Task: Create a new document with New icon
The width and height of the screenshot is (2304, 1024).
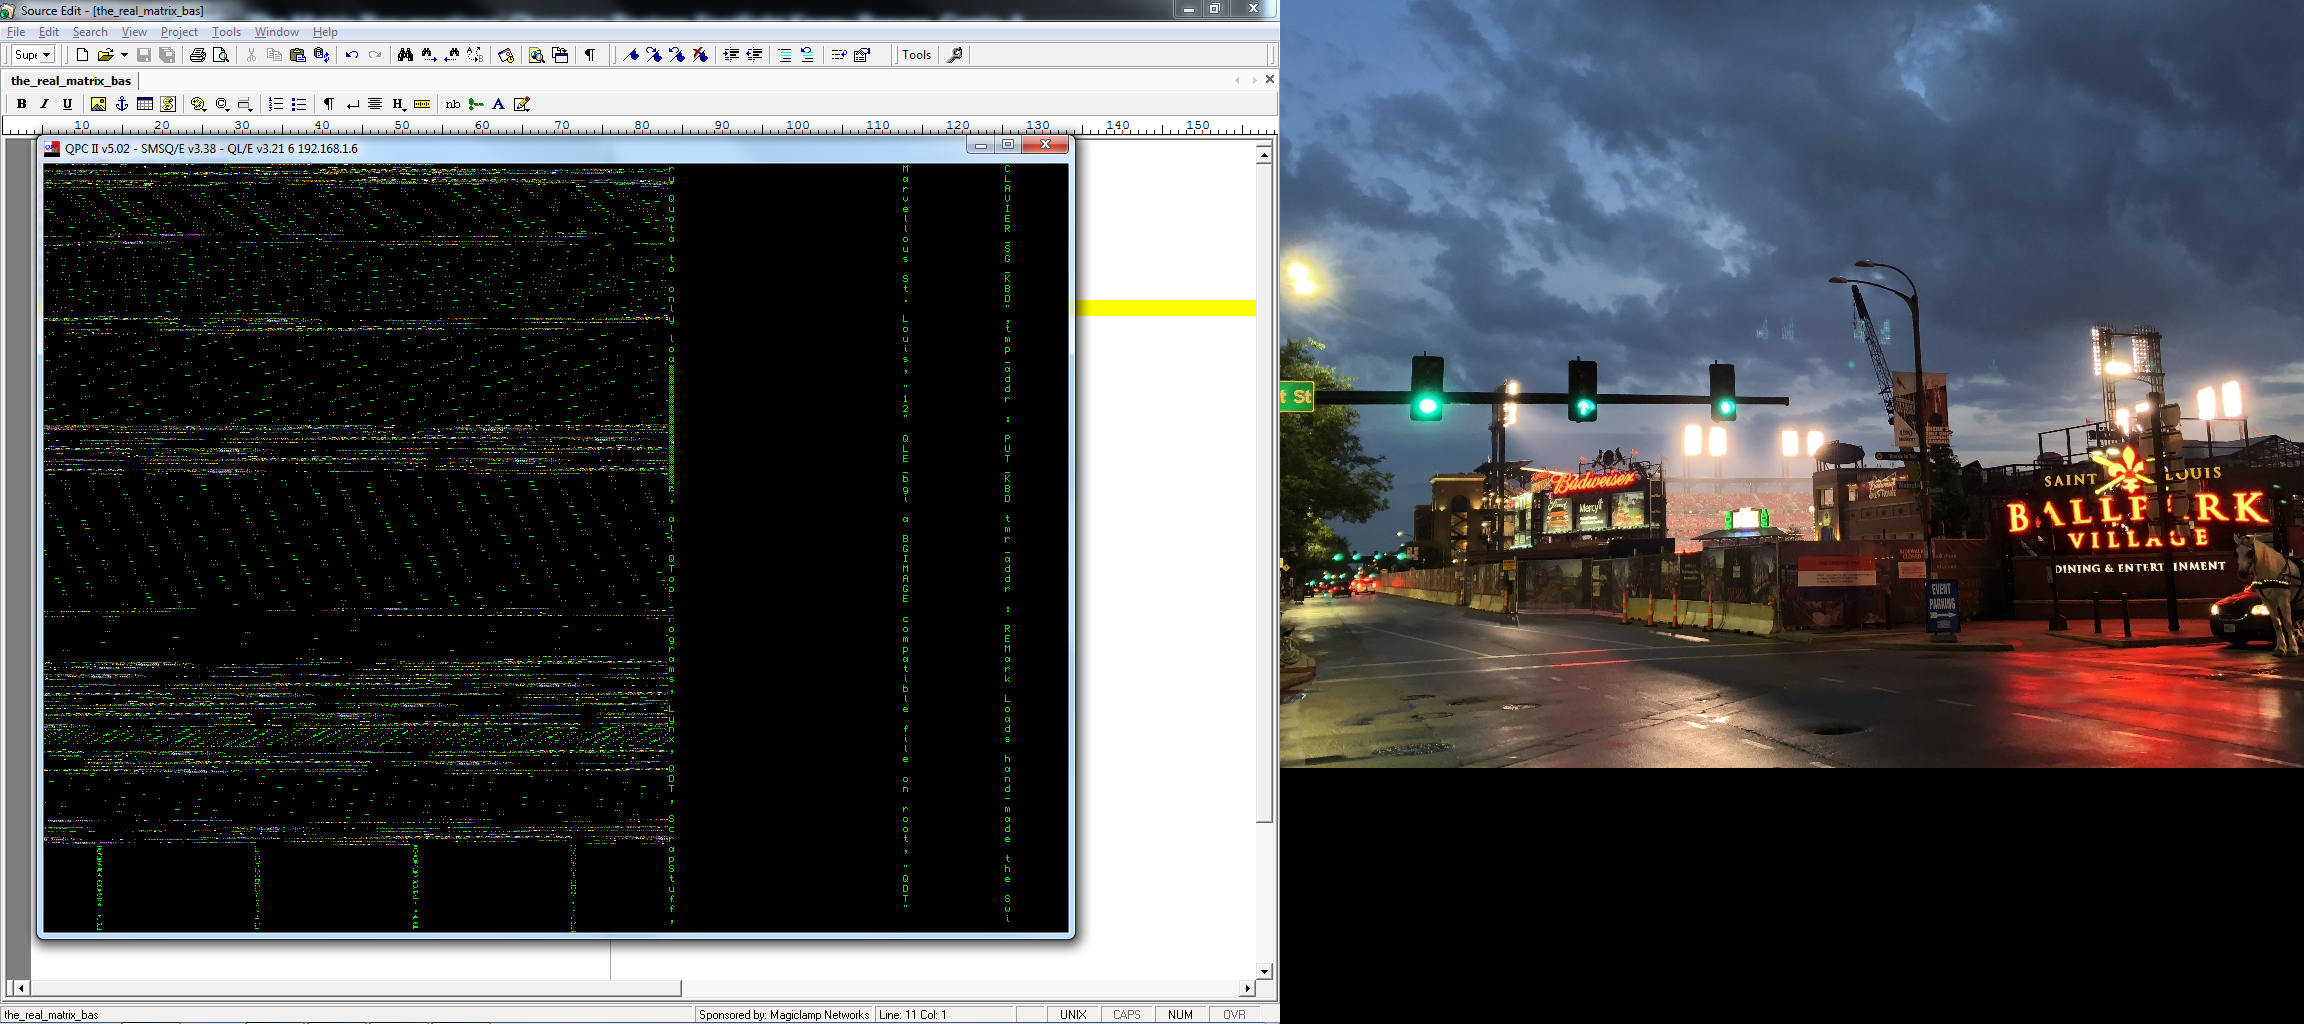Action: pos(82,55)
